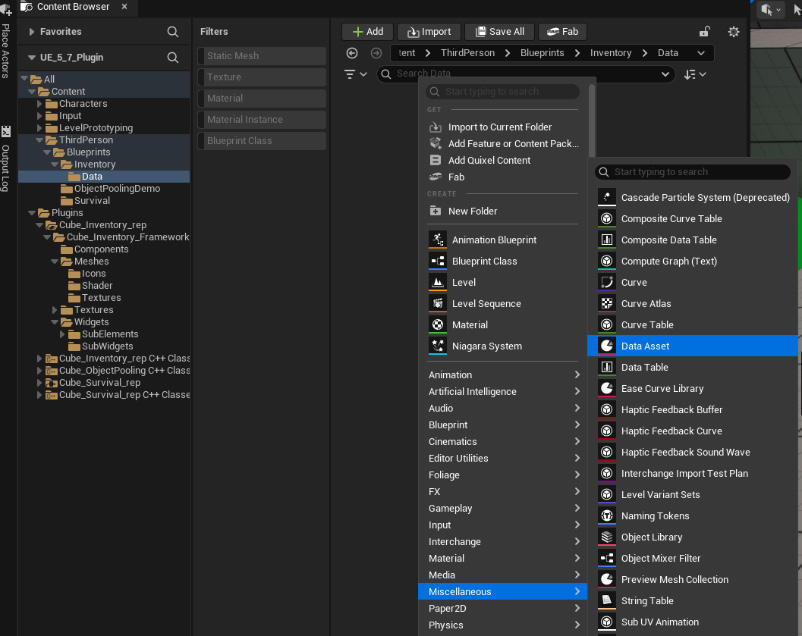Click the Data Asset icon in submenu
Image resolution: width=802 pixels, height=636 pixels.
tap(607, 346)
